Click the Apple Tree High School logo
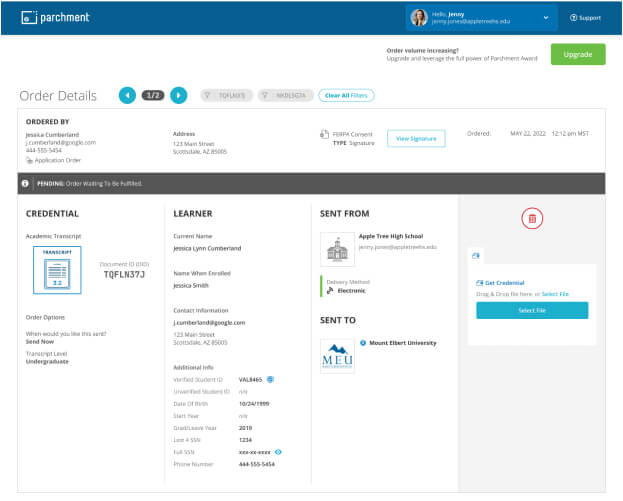The image size is (623, 501). pyautogui.click(x=336, y=250)
